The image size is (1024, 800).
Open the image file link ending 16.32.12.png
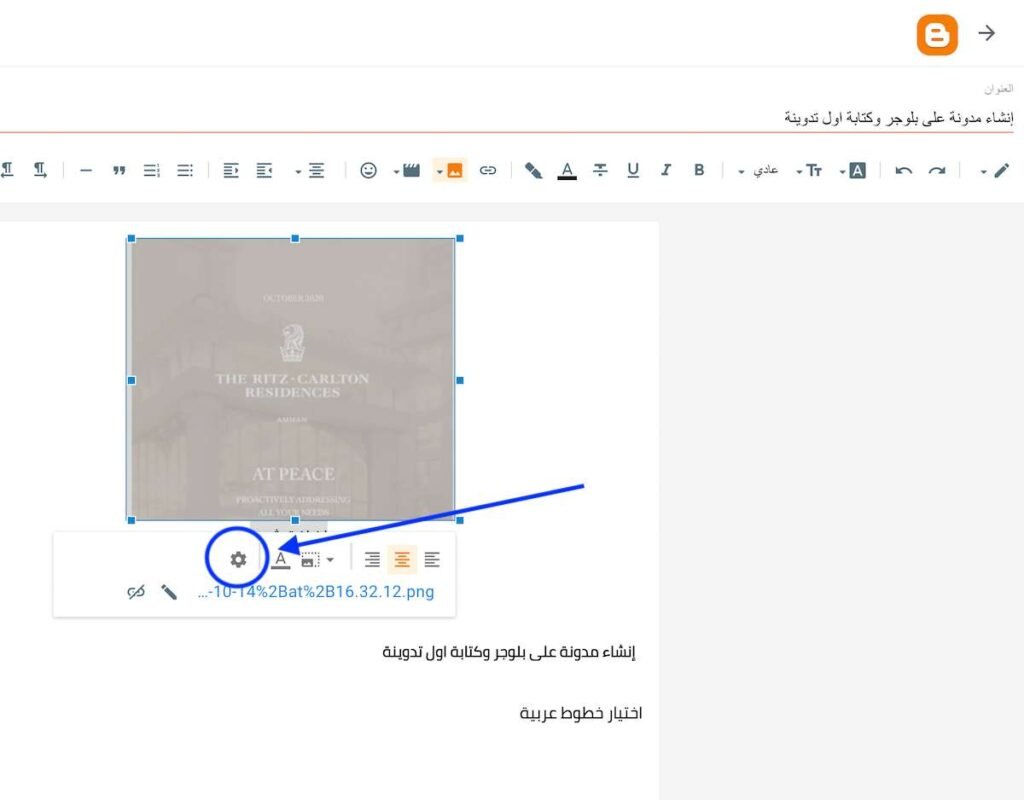[316, 592]
